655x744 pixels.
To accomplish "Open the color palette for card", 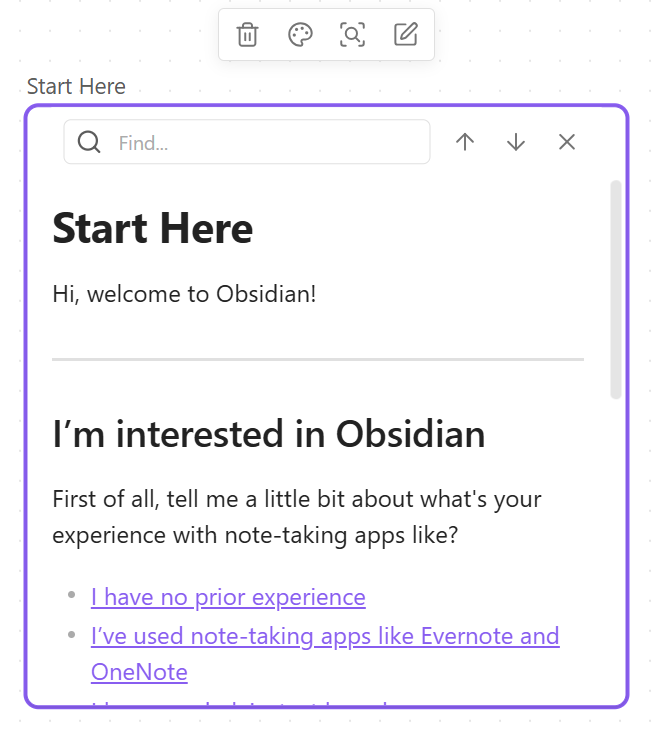I will [300, 35].
